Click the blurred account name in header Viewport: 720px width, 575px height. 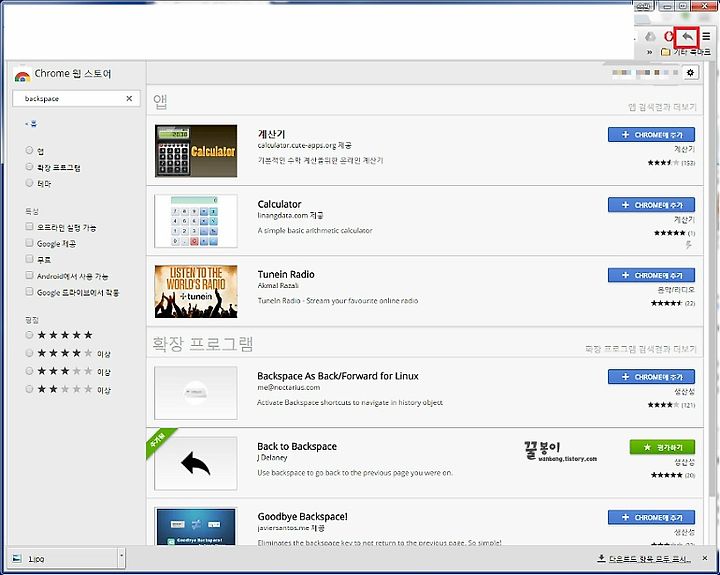click(x=645, y=73)
